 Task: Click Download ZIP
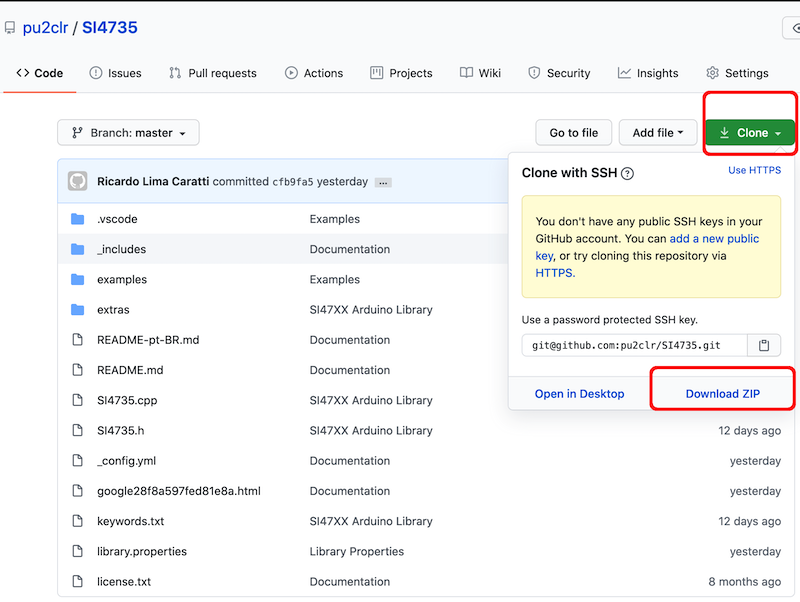pyautogui.click(x=722, y=394)
